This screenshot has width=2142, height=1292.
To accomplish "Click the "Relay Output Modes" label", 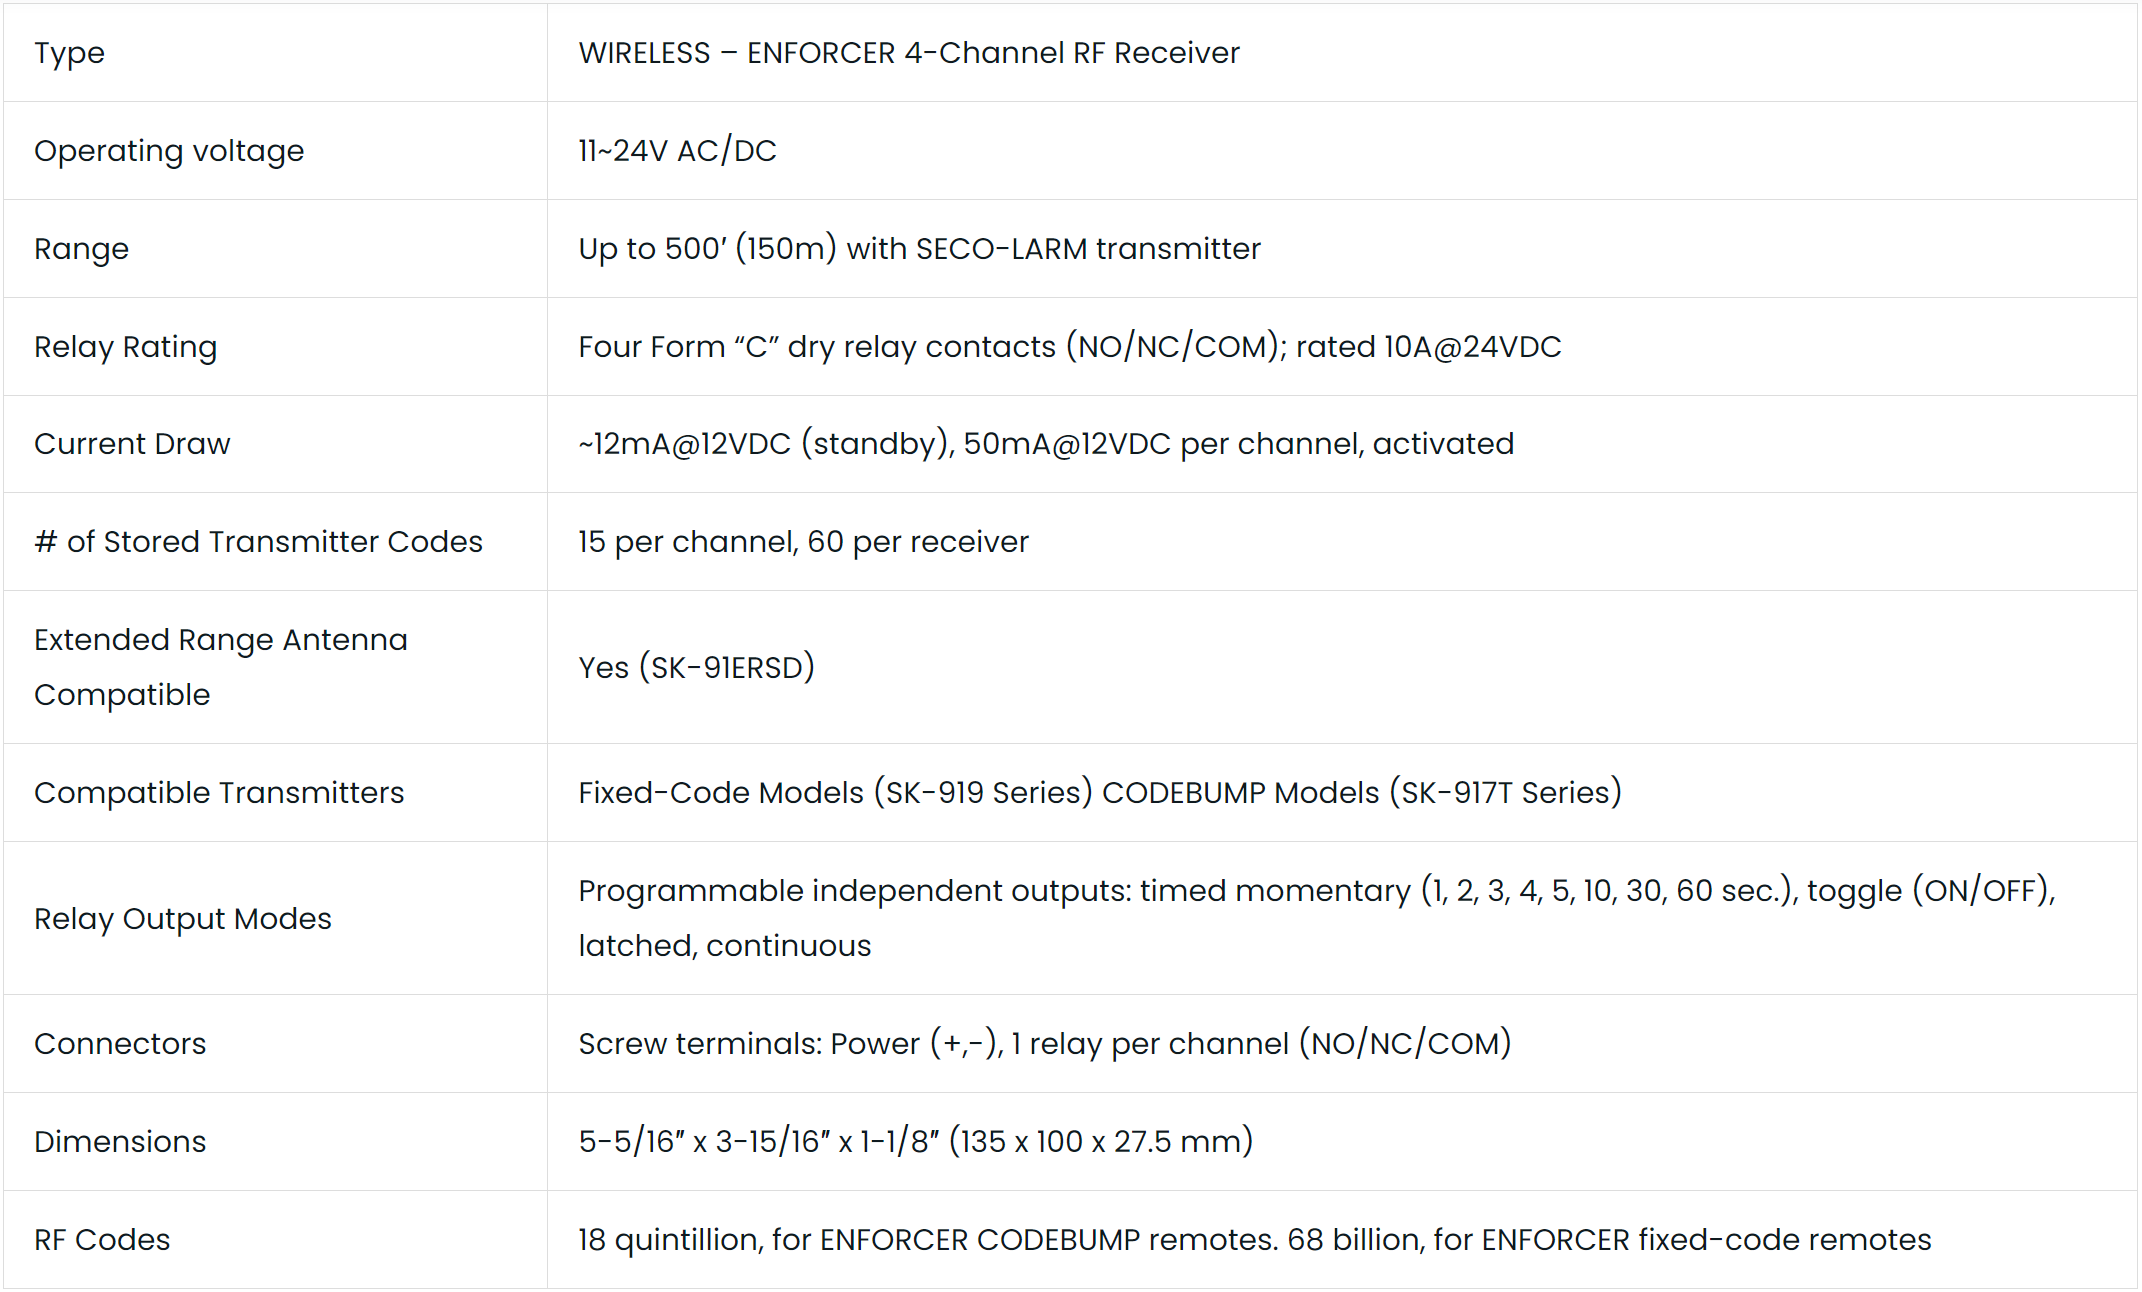I will [x=182, y=919].
